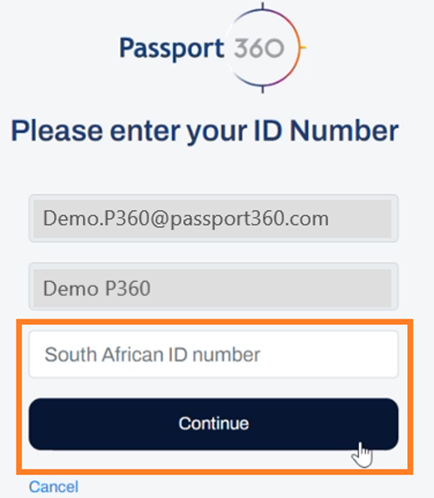
Task: Click the 'ID Number' words in the title
Action: pos(326,130)
